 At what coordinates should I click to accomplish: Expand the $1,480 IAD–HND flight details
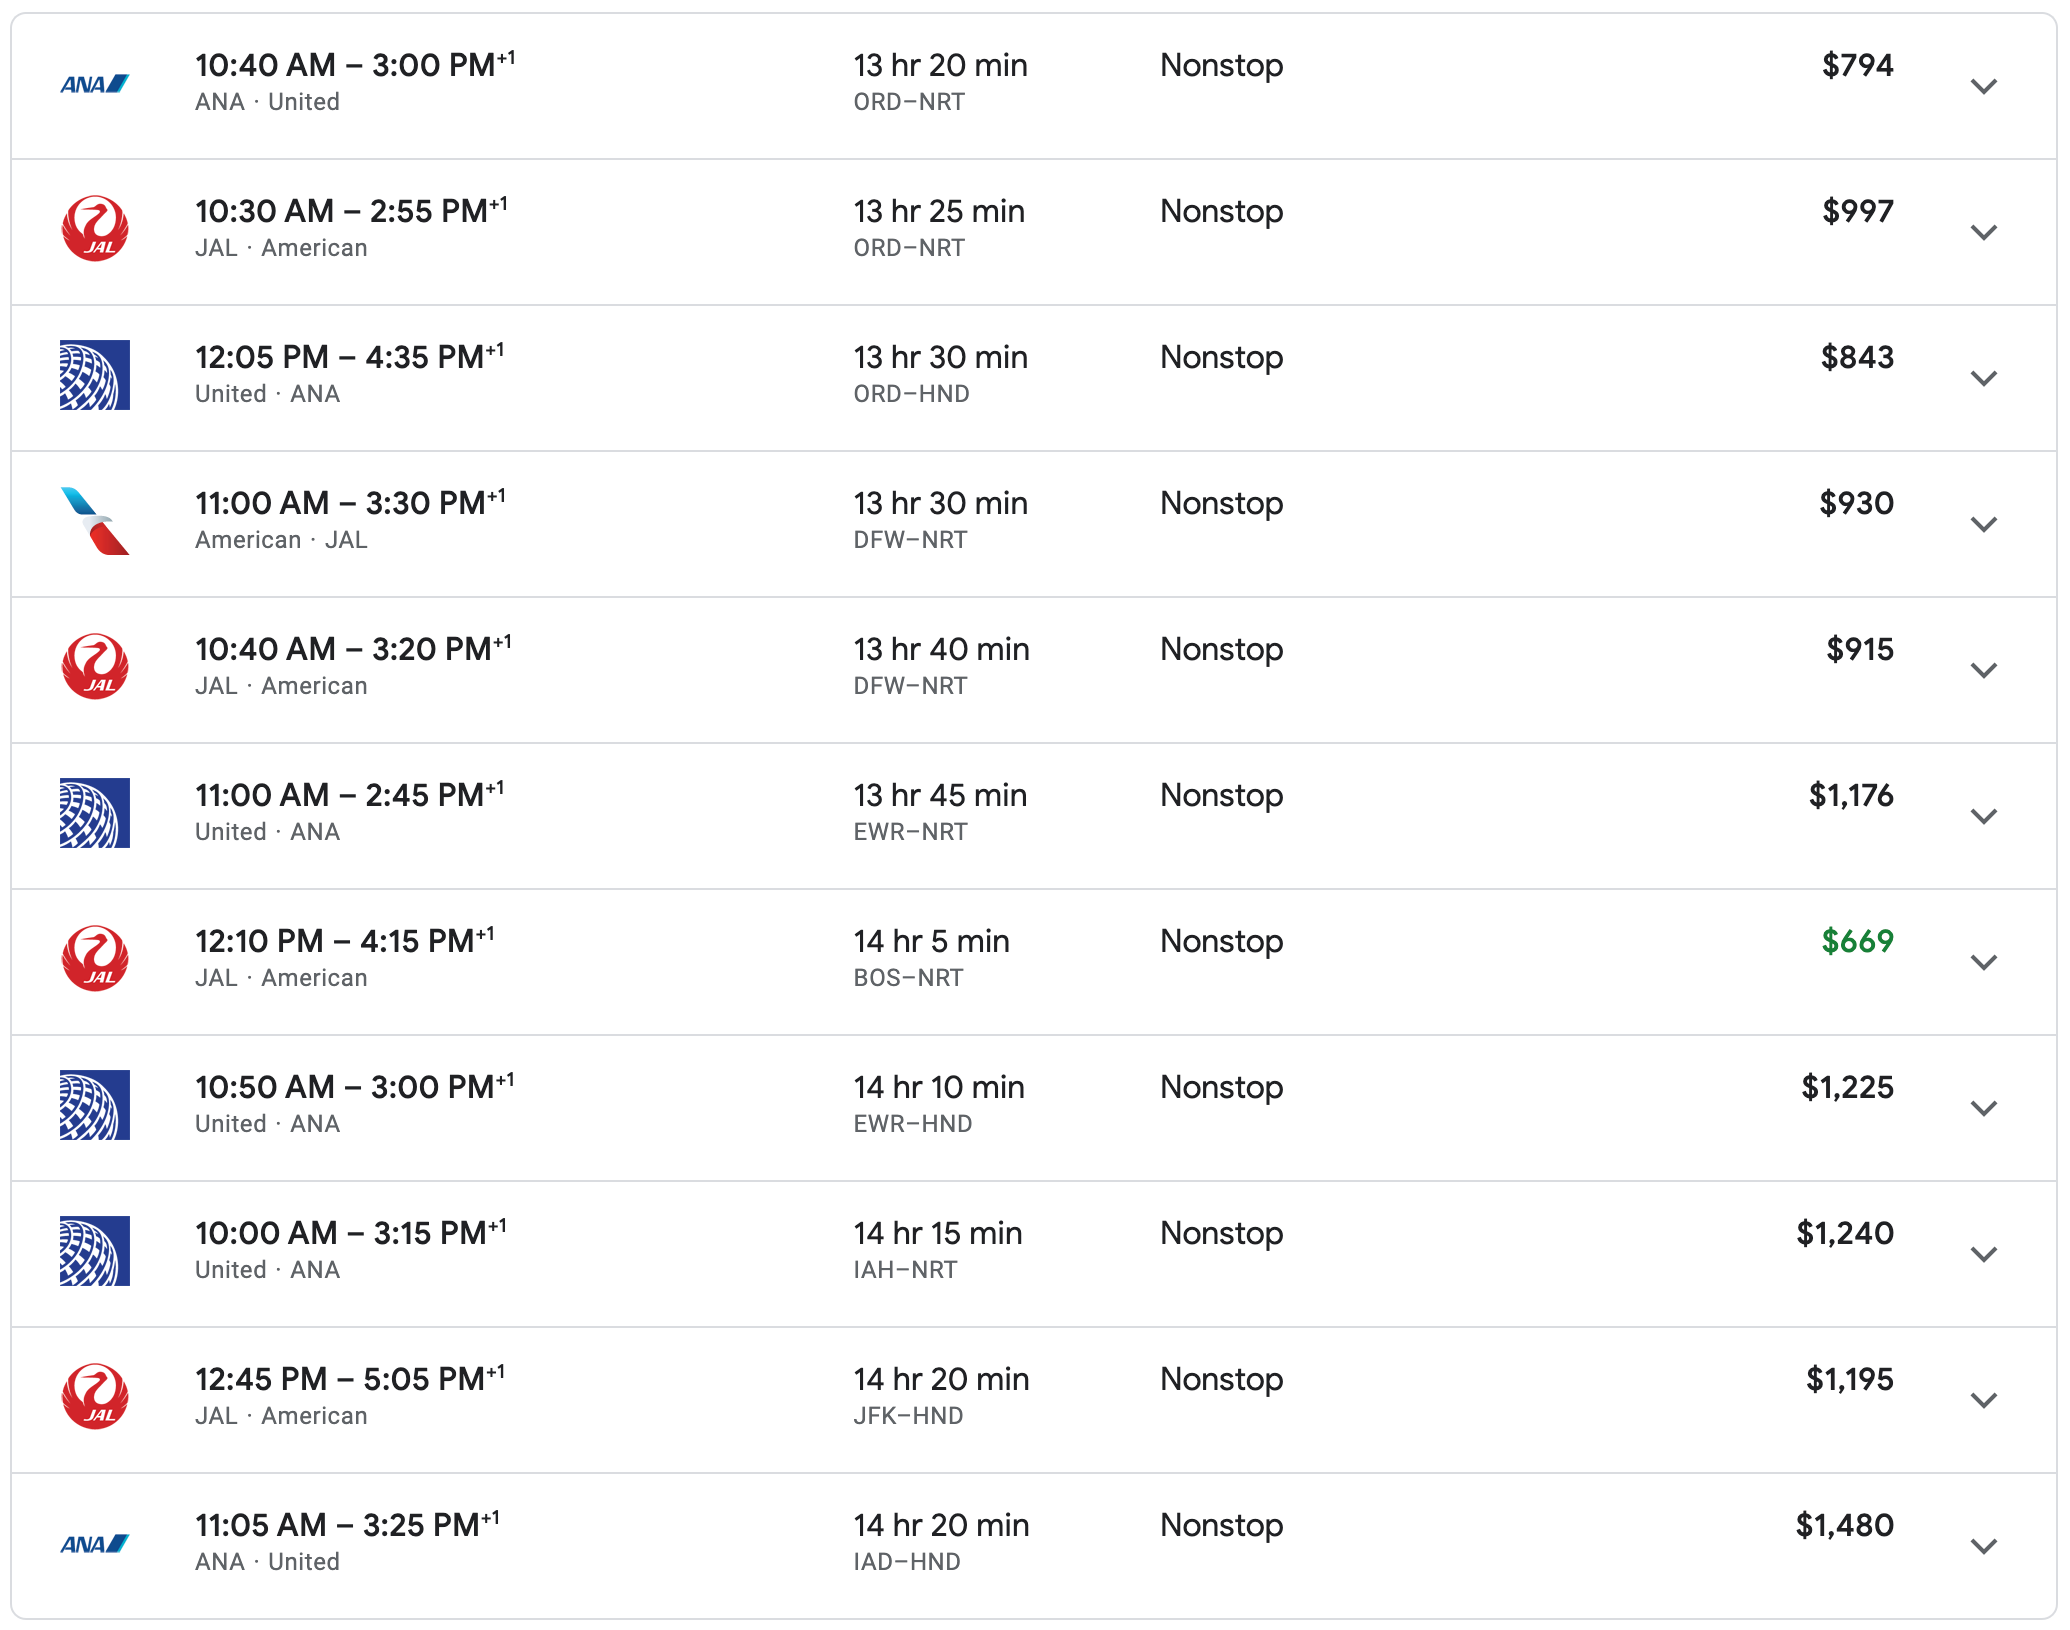coord(1983,1547)
